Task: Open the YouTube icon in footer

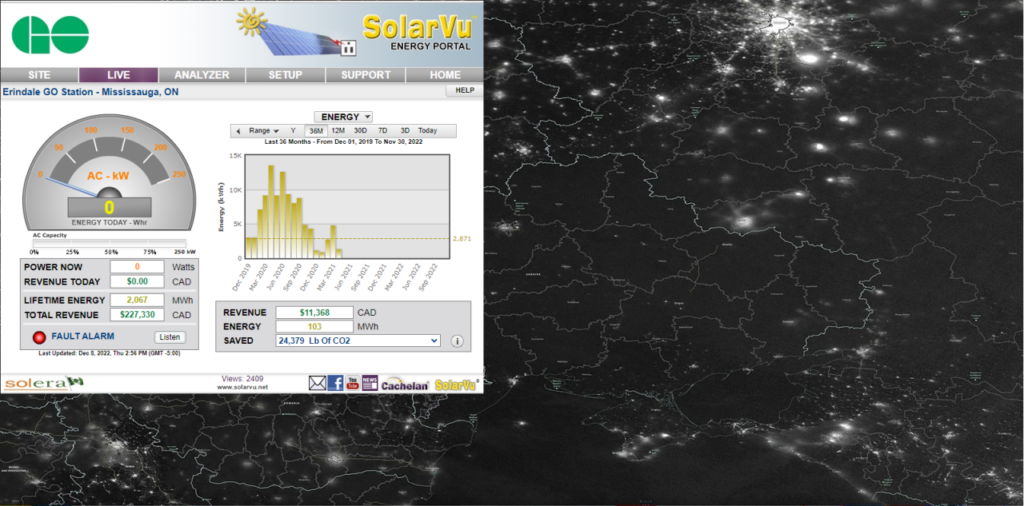Action: click(x=352, y=383)
